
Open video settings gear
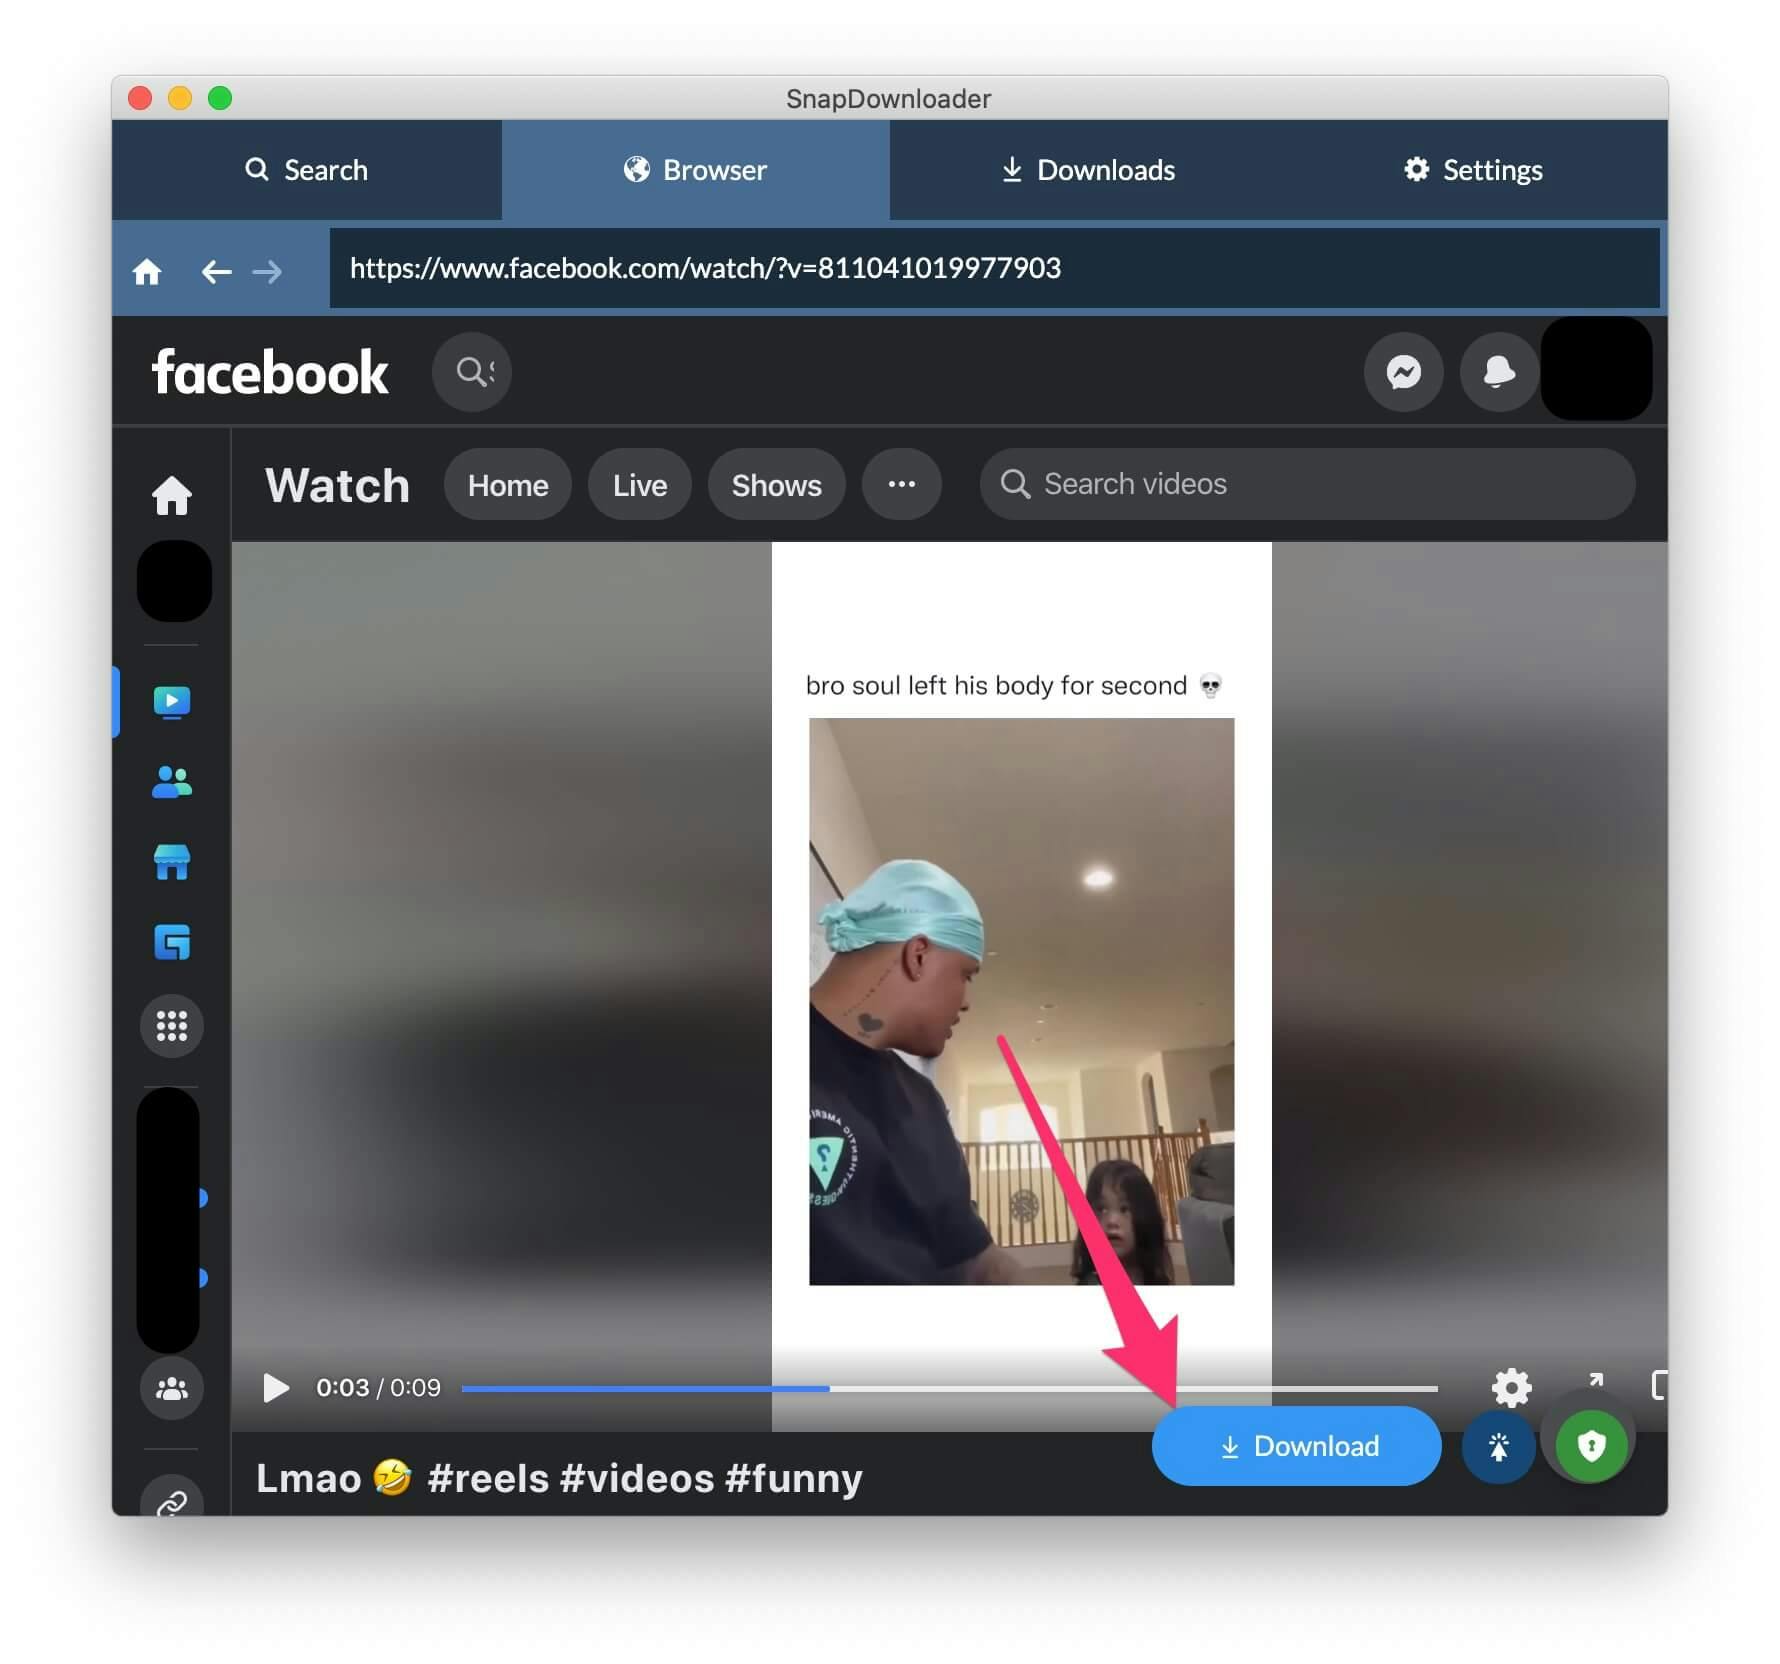[1511, 1387]
